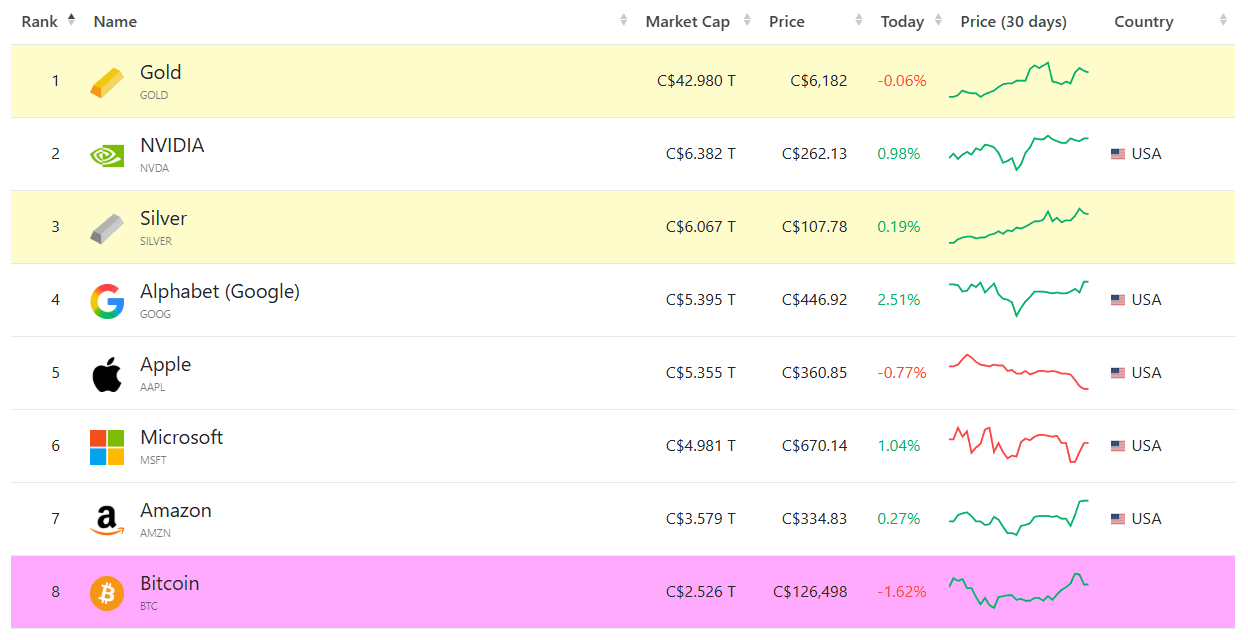Click Gold market cap C$42.980 T
Screen dimensions: 1248x640
pyautogui.click(x=696, y=81)
